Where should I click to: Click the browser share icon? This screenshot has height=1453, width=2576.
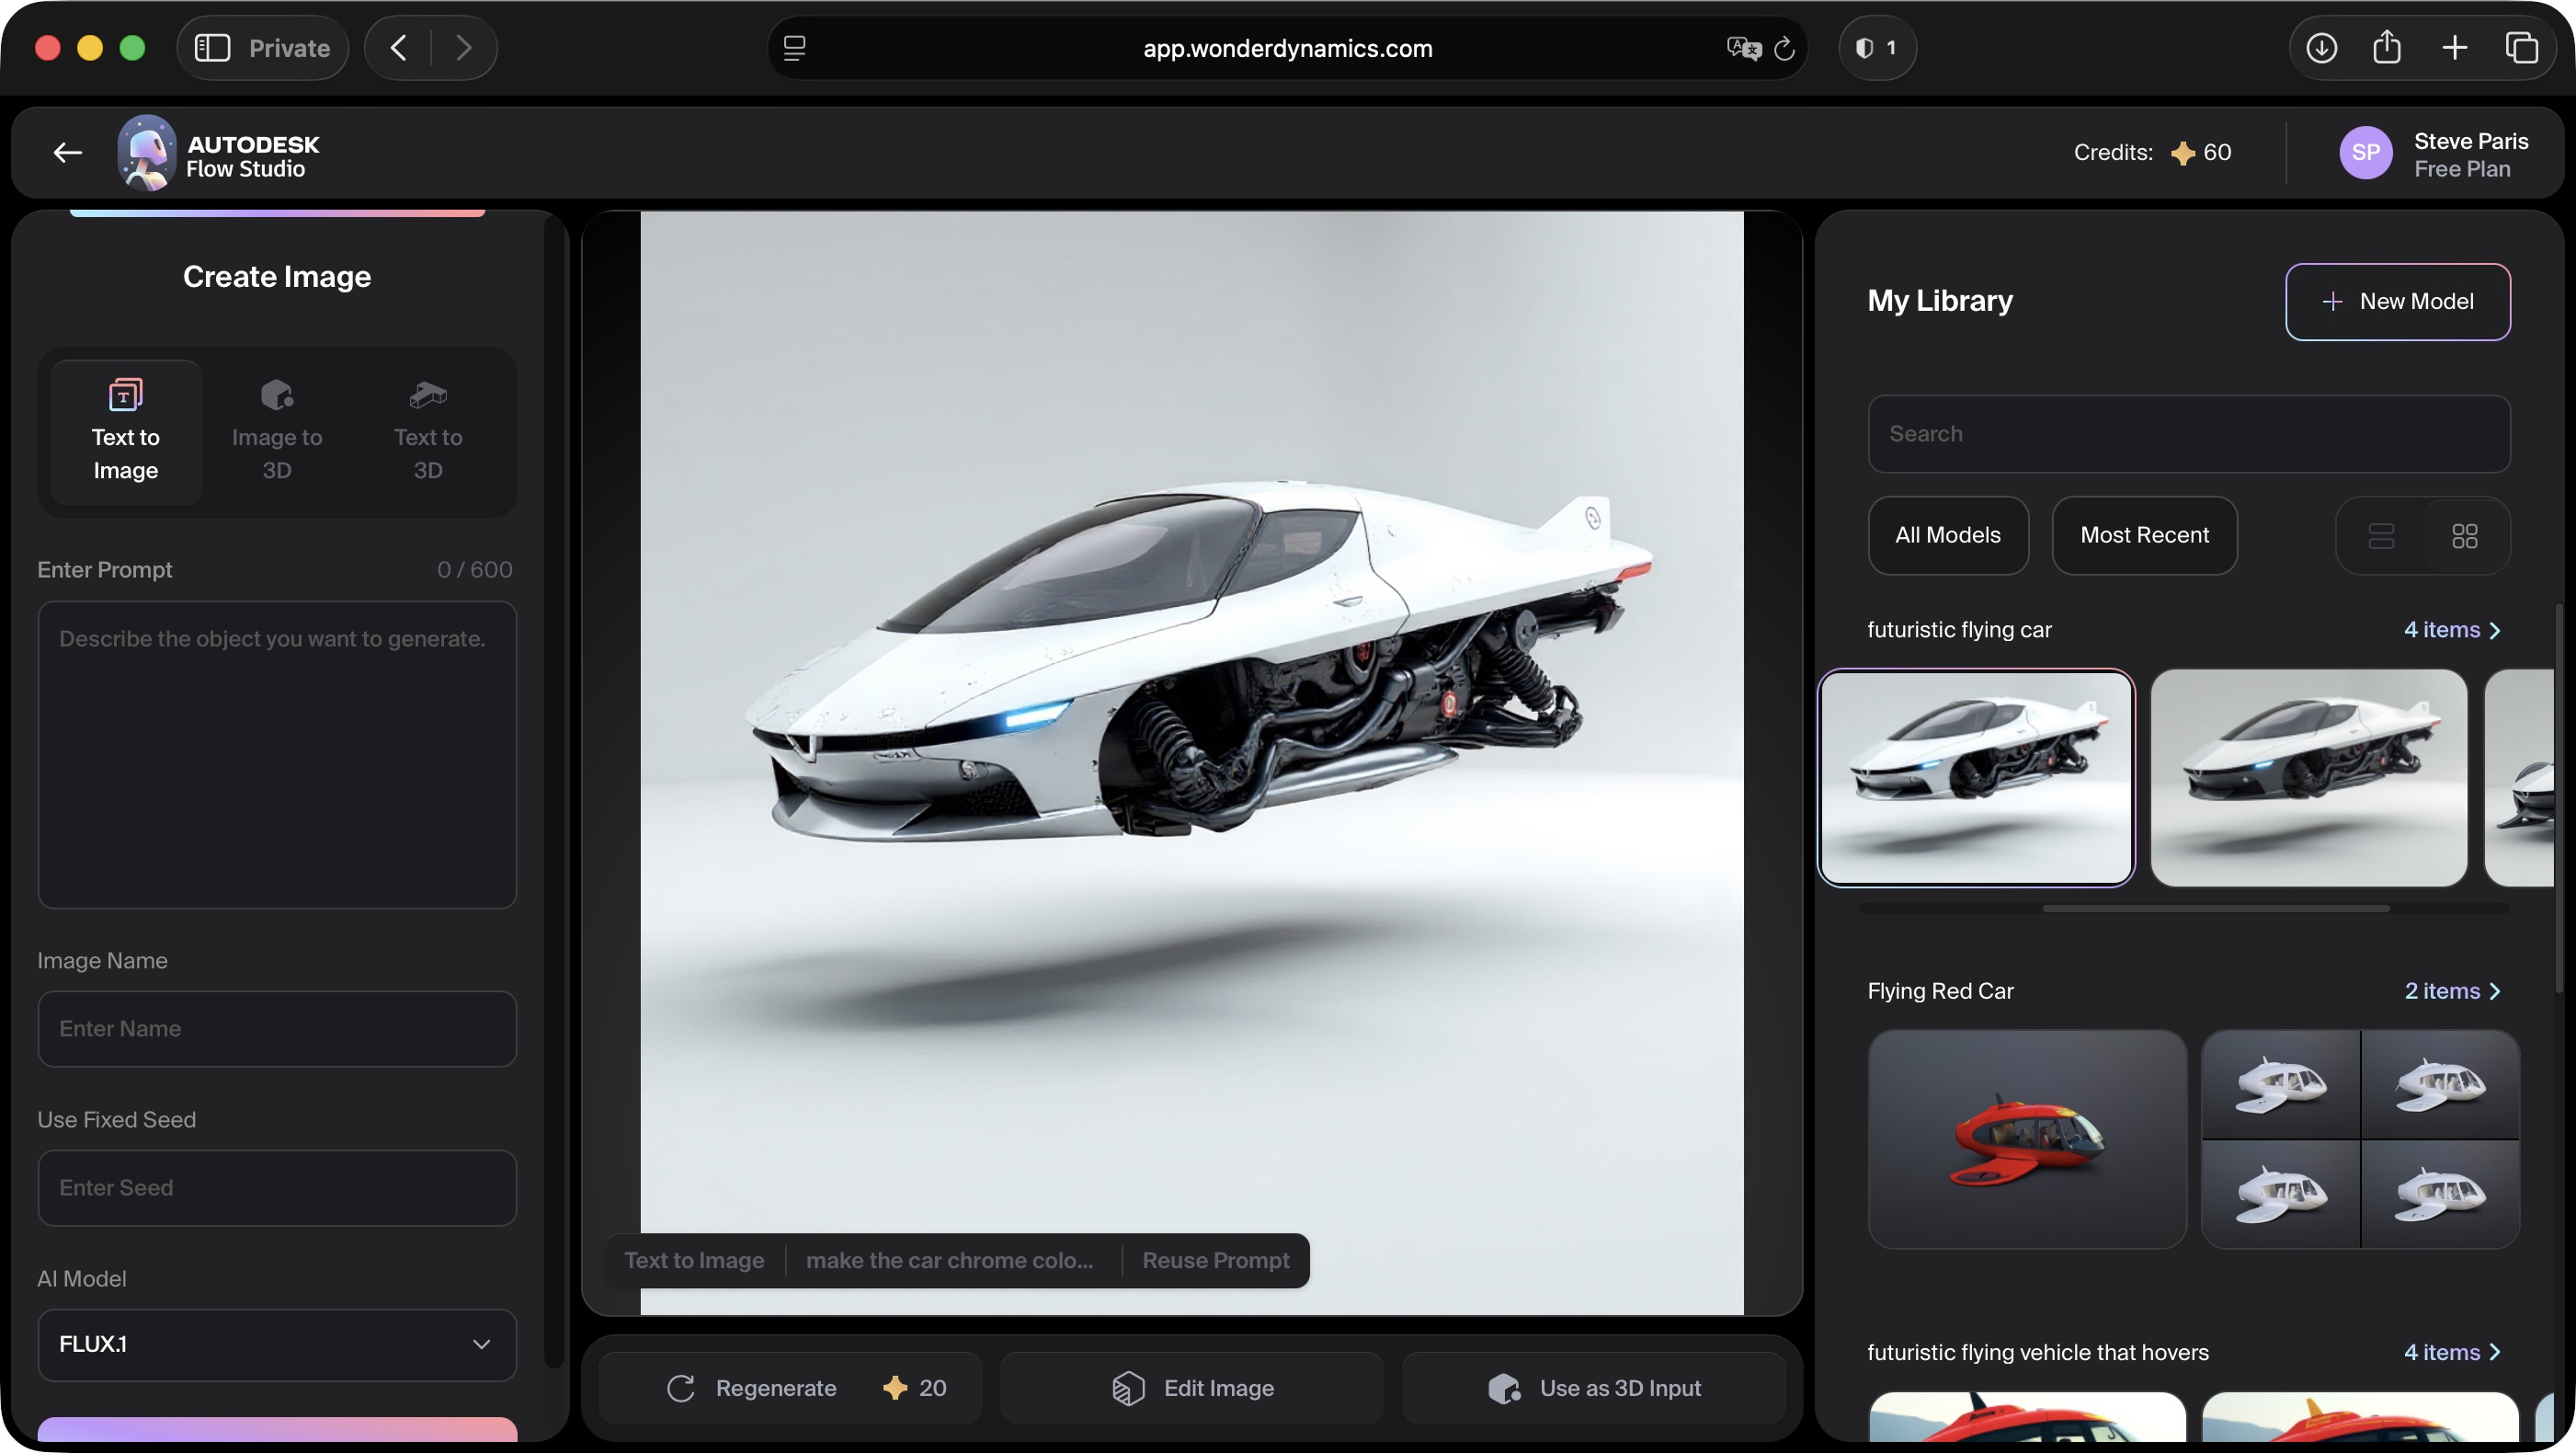pyautogui.click(x=2388, y=47)
